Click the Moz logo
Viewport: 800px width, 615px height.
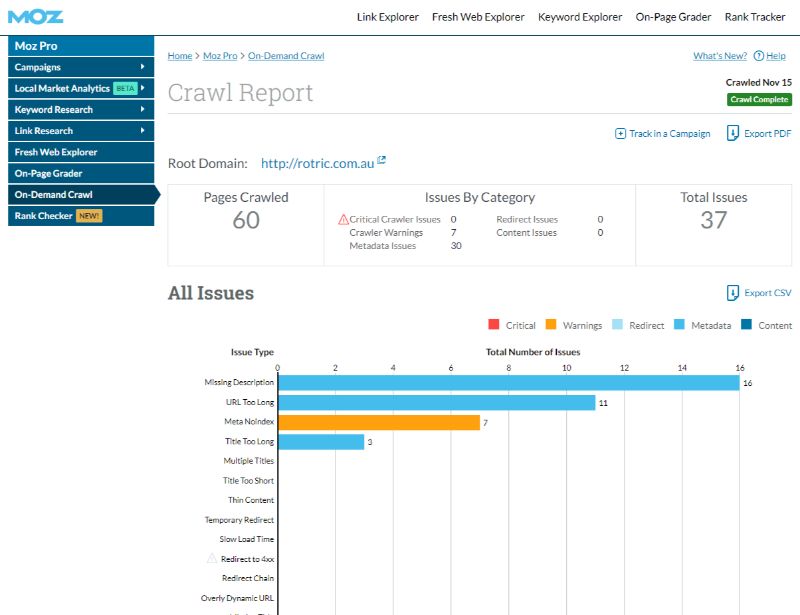click(35, 17)
